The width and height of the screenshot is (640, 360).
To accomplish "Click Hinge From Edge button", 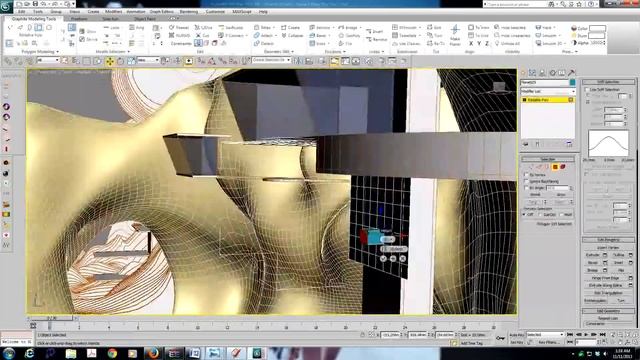I will coord(605,278).
